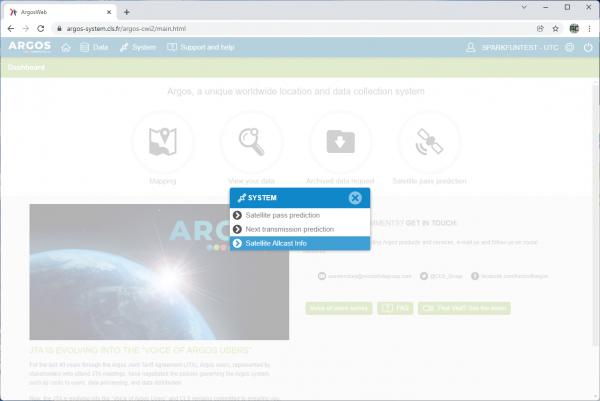This screenshot has width=600, height=401.
Task: Close the SYSTEM popup with X button
Action: pos(355,198)
